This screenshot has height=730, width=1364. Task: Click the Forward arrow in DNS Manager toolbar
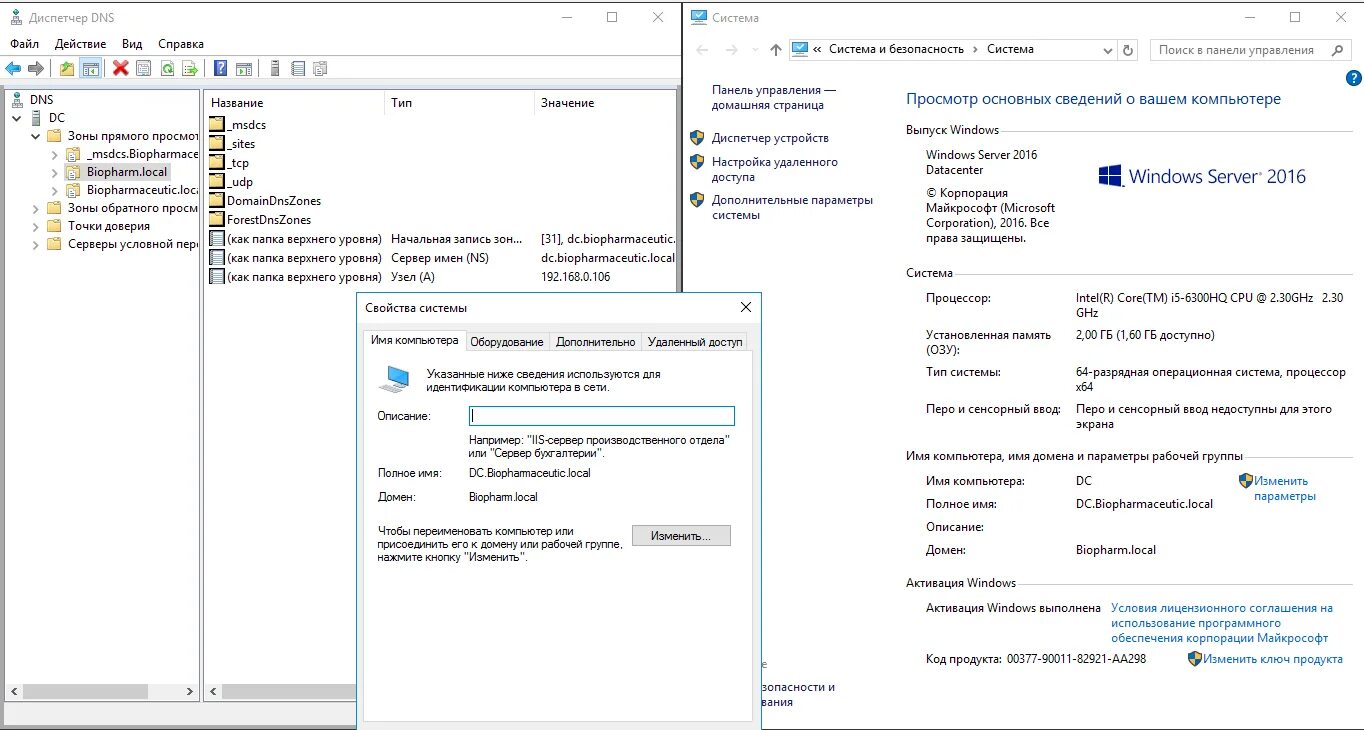coord(35,68)
